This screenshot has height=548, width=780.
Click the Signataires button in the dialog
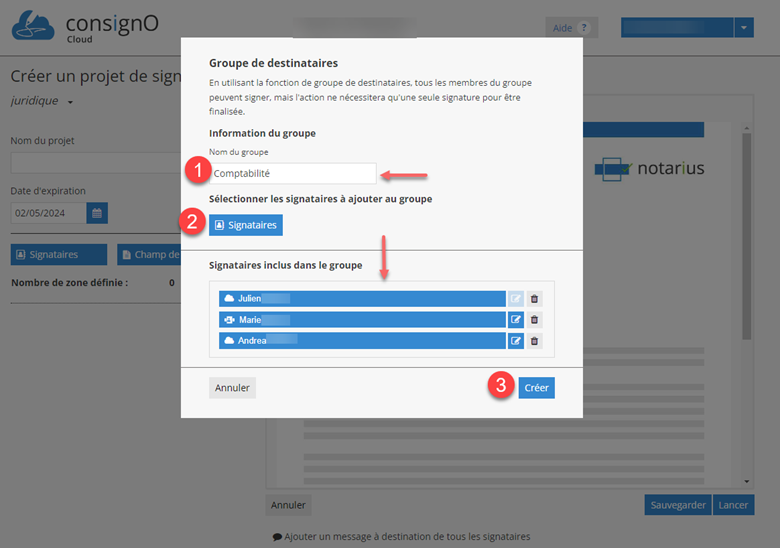tap(246, 225)
